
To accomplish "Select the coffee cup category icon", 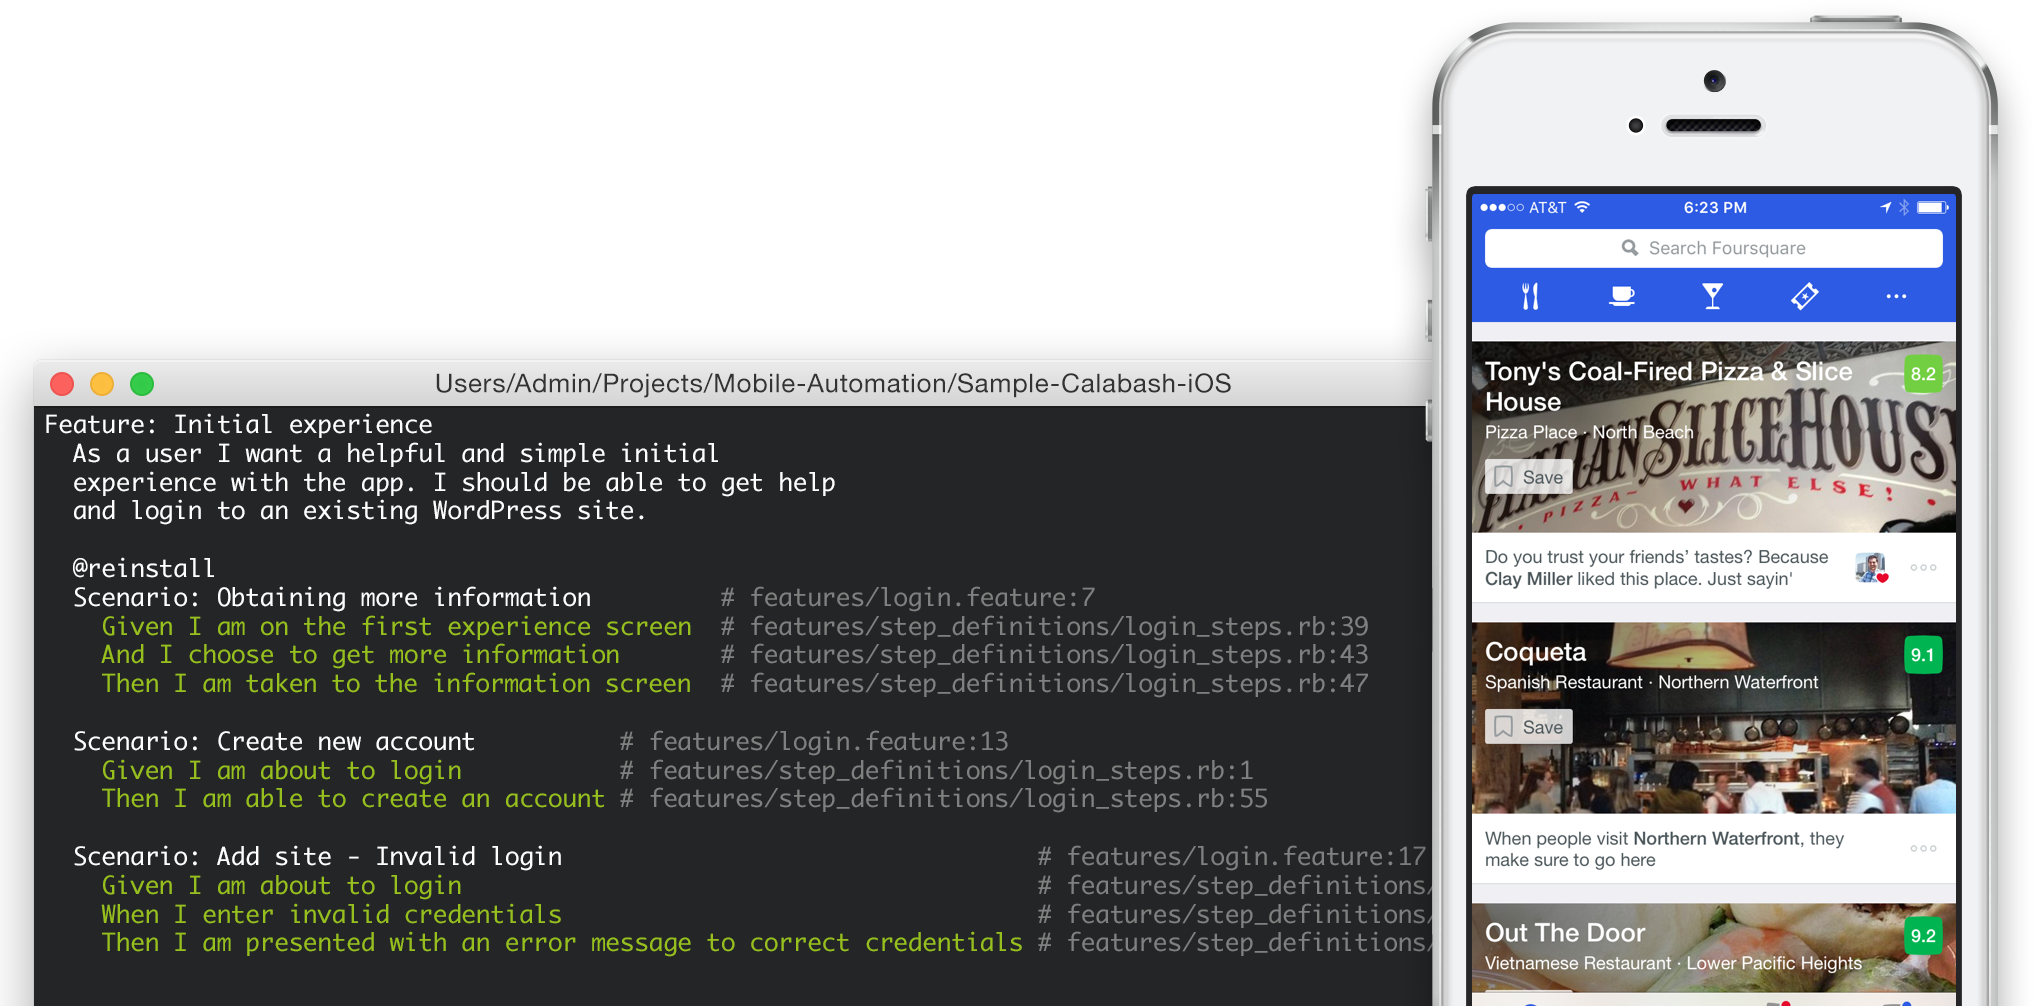I will tap(1622, 296).
